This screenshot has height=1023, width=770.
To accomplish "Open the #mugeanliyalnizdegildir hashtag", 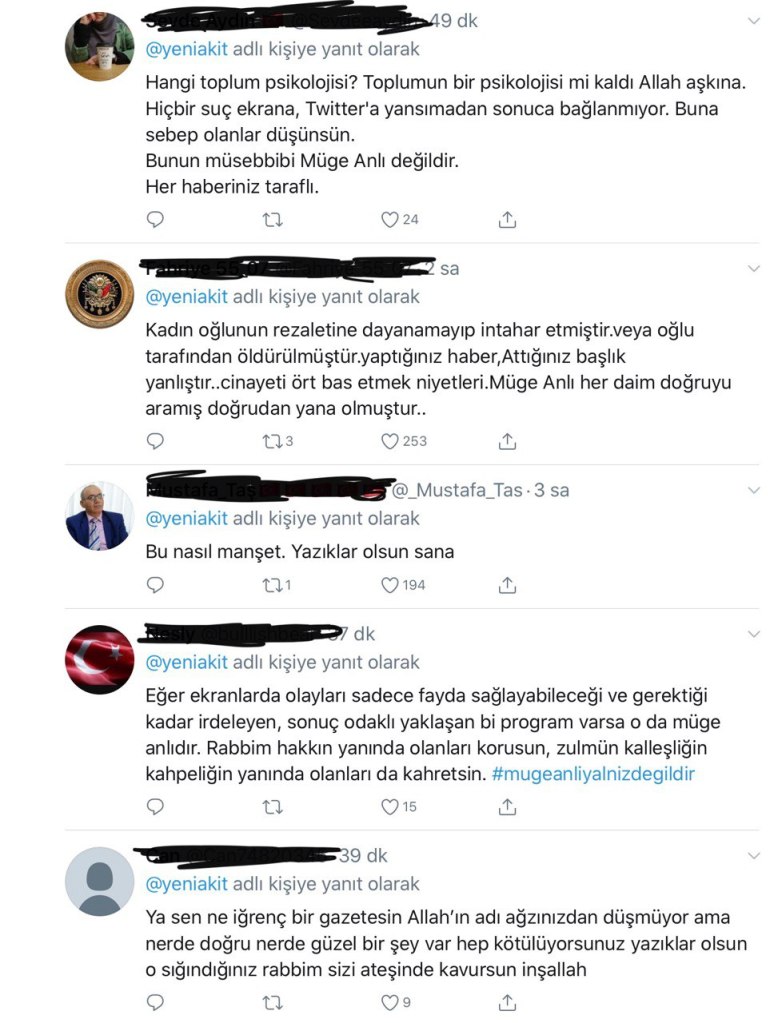I will coord(593,774).
